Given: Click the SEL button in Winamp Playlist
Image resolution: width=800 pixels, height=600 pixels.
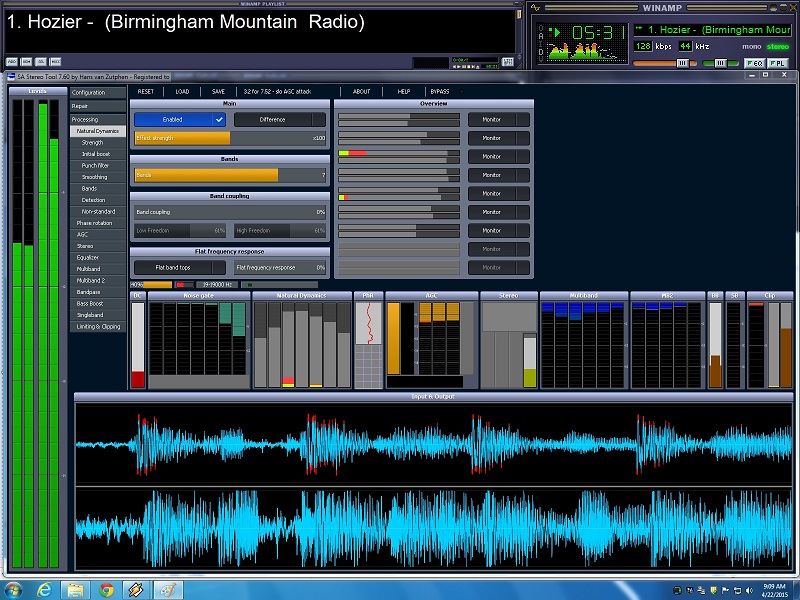Looking at the screenshot, I should click(41, 62).
